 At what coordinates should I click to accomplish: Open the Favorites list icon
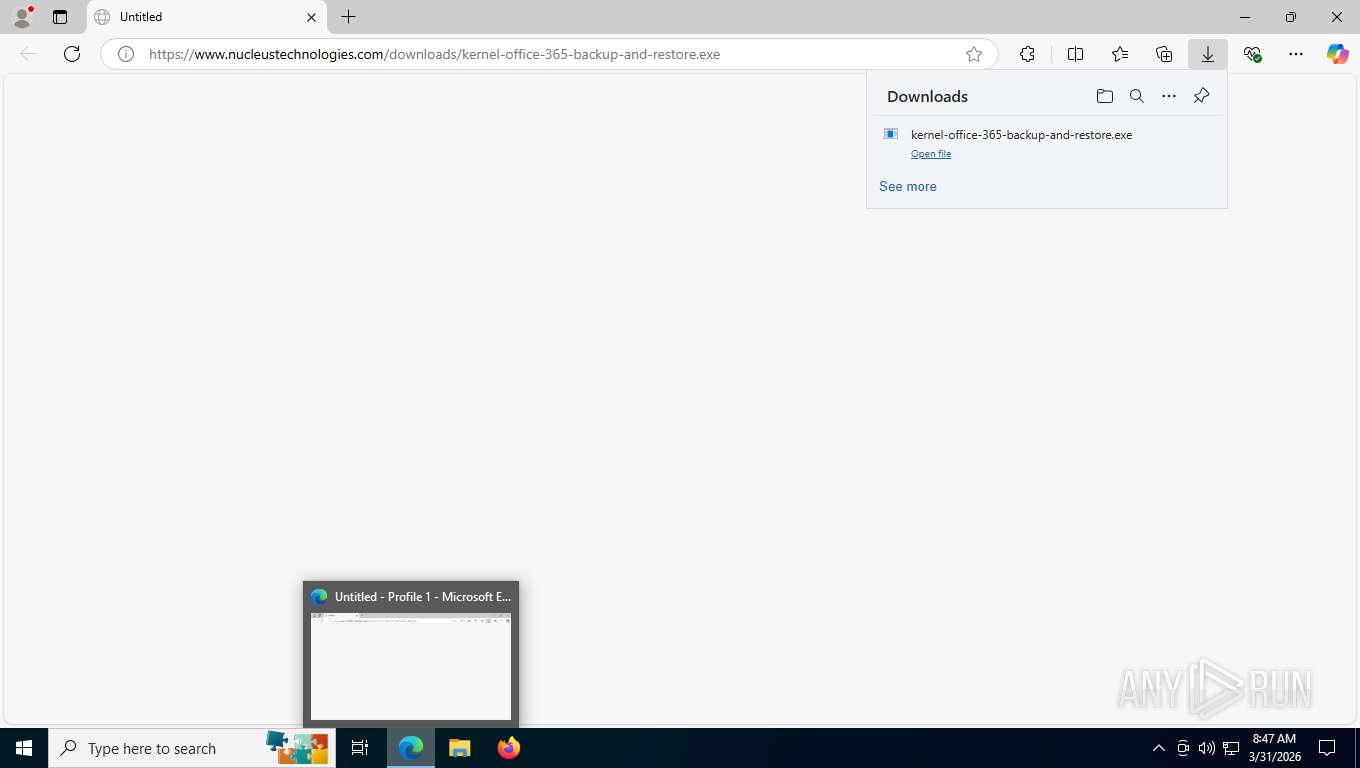pos(1120,54)
